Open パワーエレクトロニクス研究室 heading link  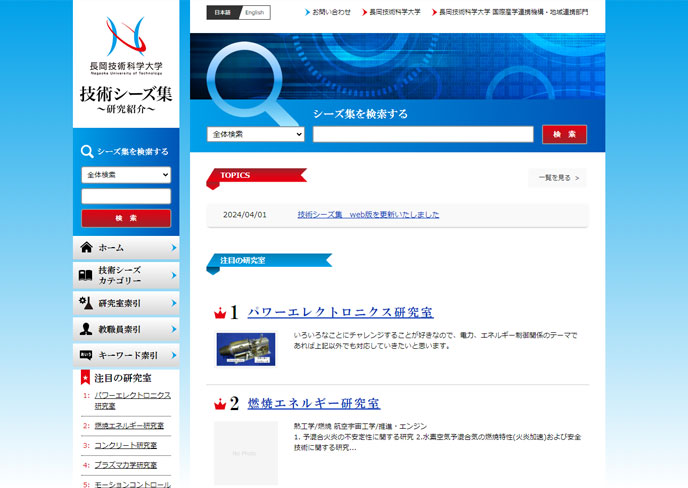340,312
